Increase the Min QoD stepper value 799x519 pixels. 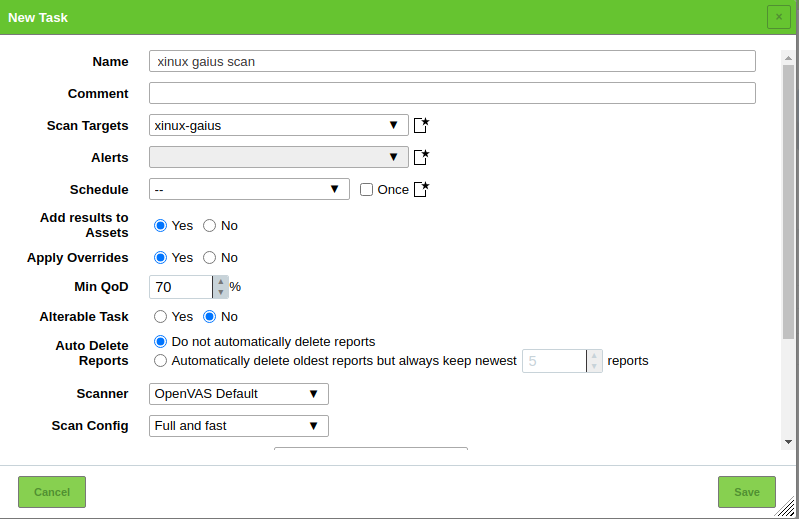point(220,282)
